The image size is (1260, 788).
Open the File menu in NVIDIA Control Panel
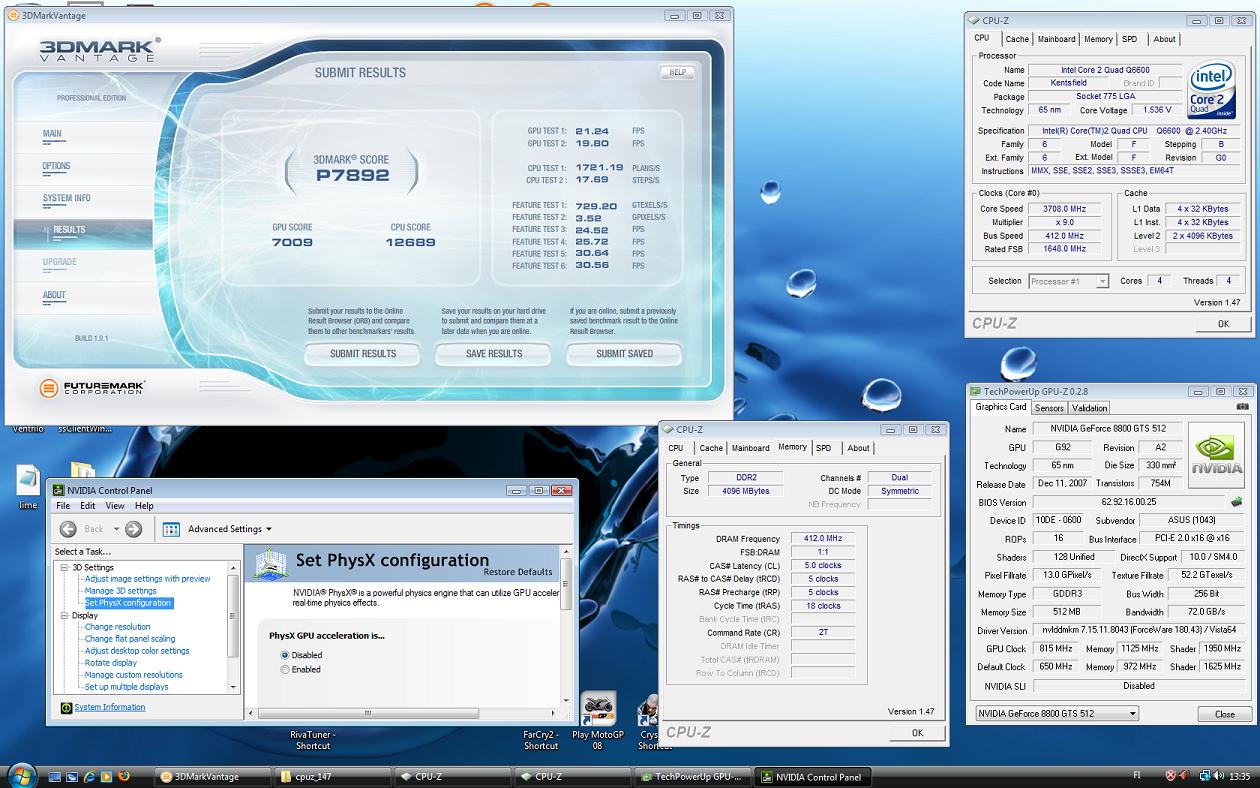tap(63, 506)
